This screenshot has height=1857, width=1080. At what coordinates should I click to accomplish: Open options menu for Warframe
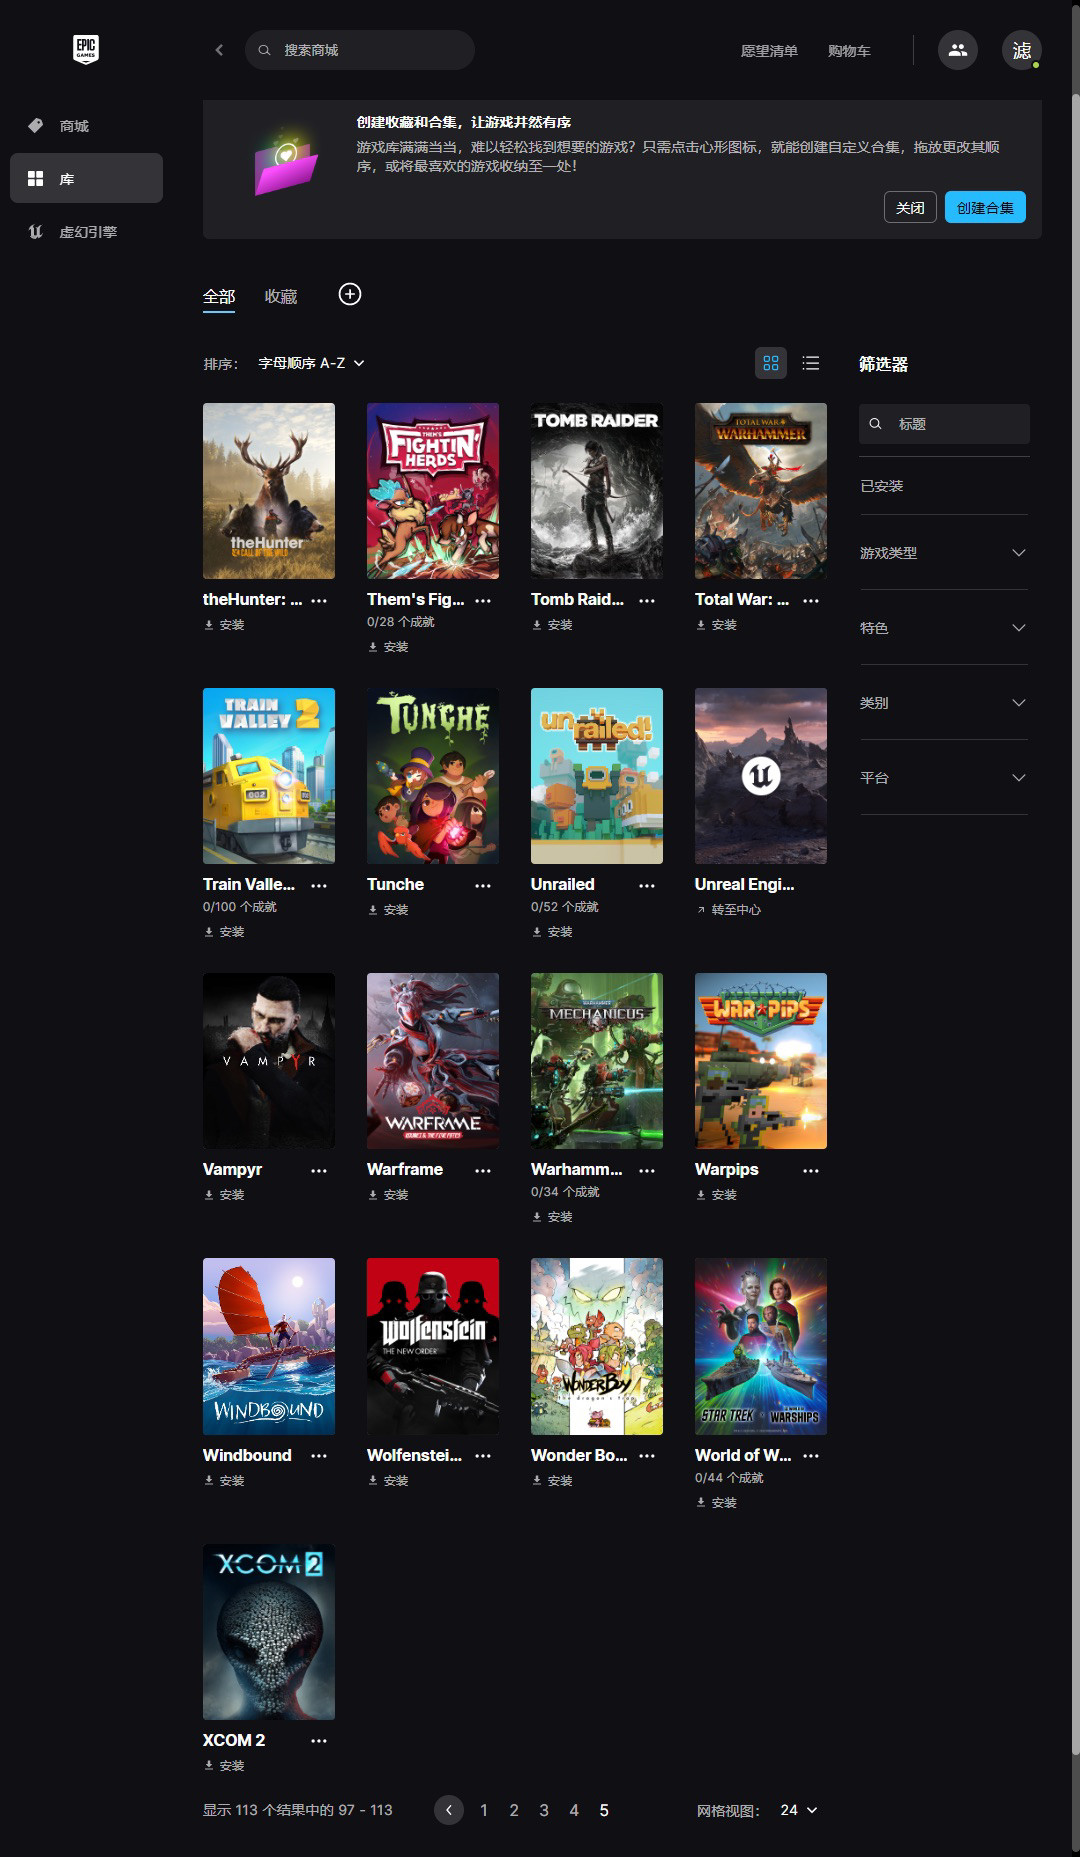pos(483,1170)
